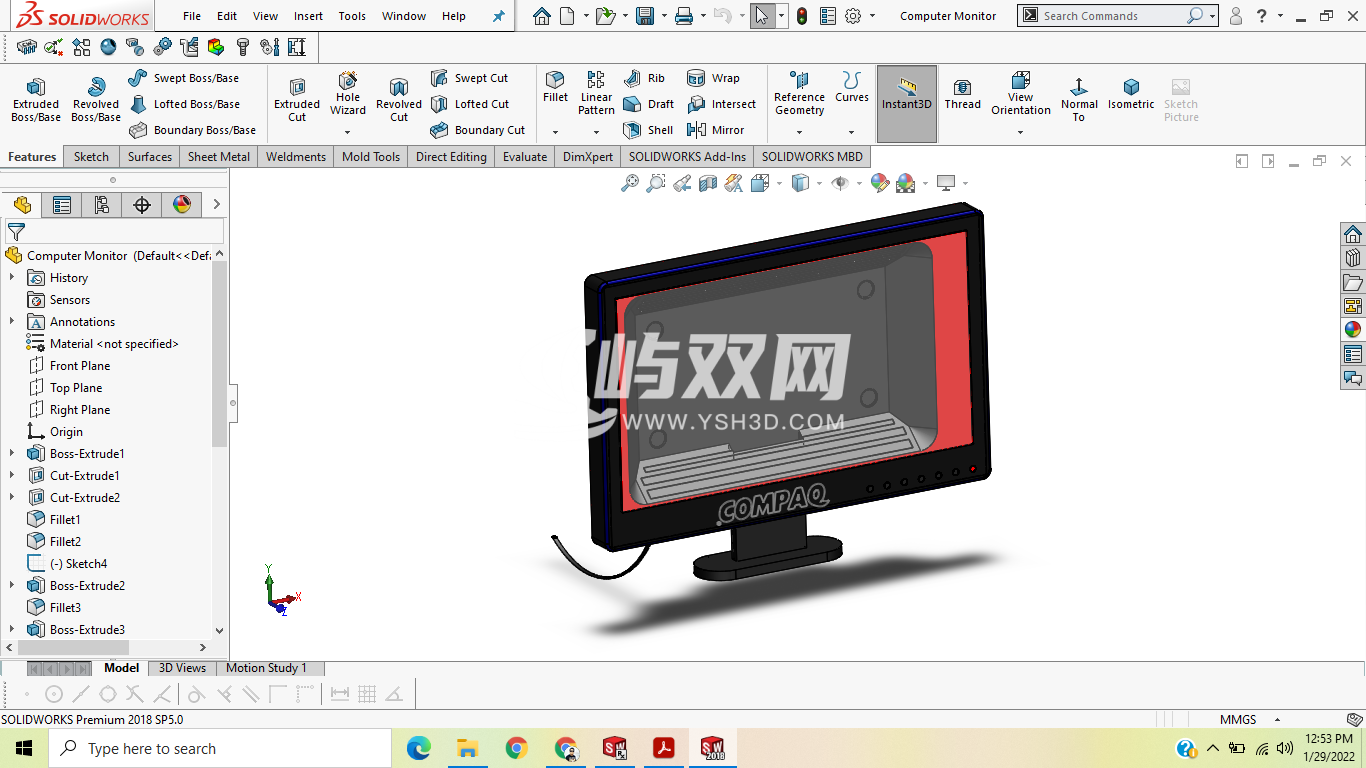Image resolution: width=1366 pixels, height=768 pixels.
Task: Open the Linear Pattern tool
Action: pyautogui.click(x=596, y=93)
